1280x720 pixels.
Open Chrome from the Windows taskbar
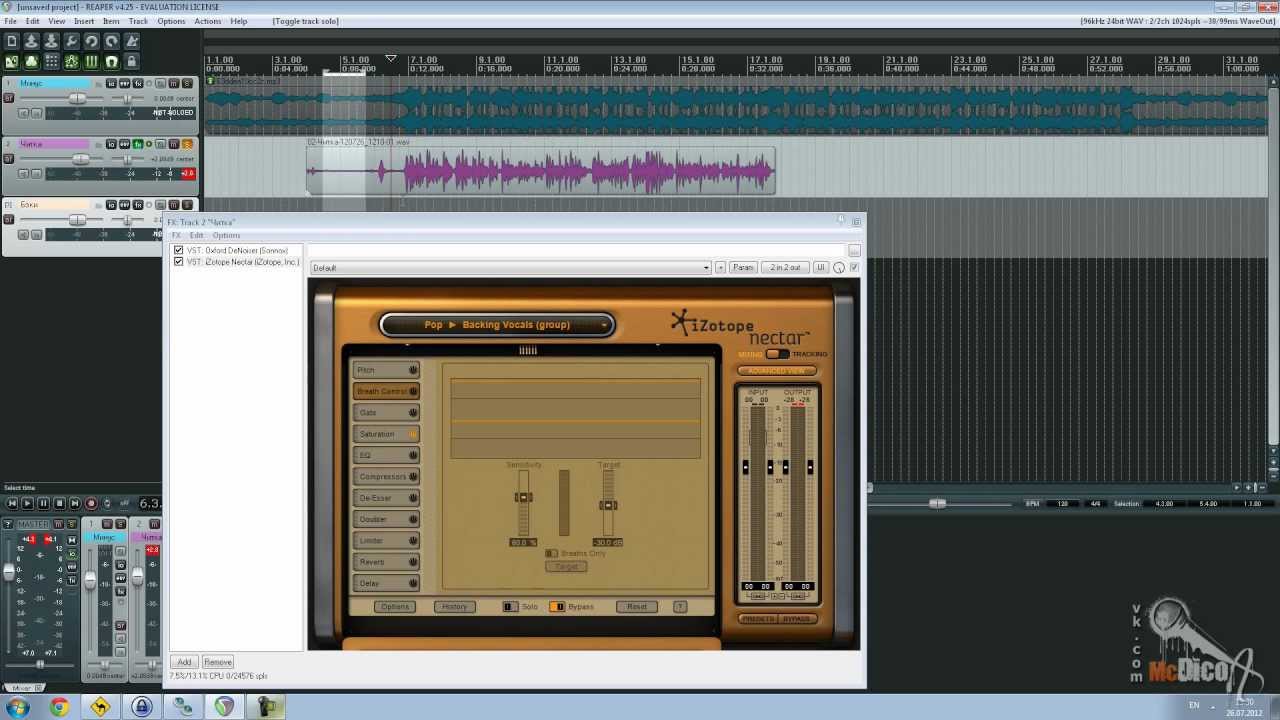click(59, 707)
